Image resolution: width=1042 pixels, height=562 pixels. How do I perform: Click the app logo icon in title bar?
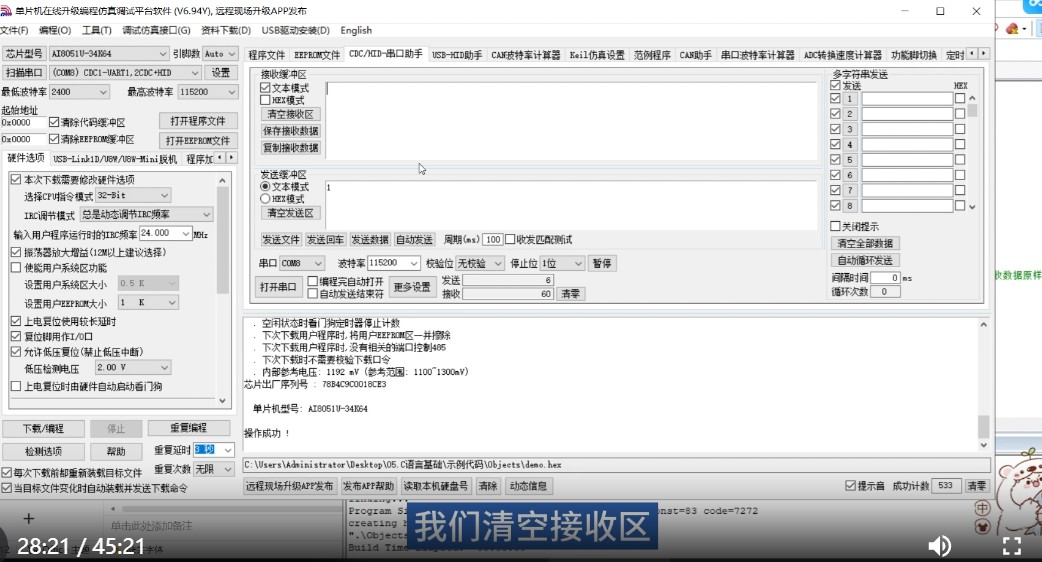pos(6,11)
